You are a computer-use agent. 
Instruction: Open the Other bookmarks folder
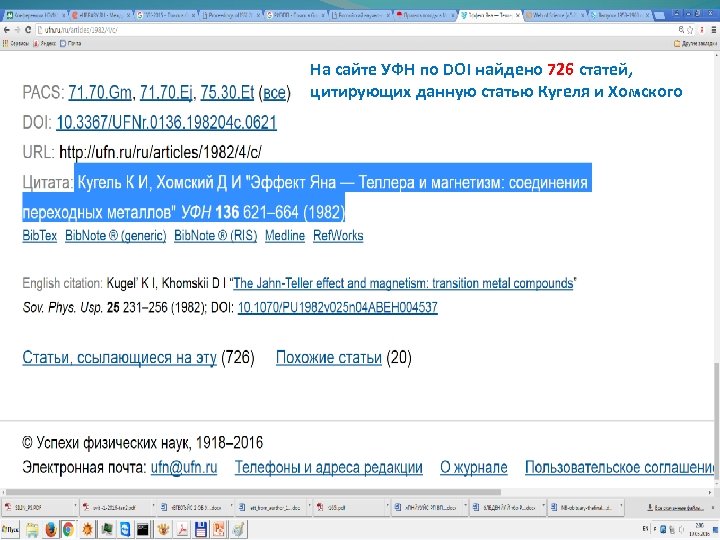click(x=695, y=43)
